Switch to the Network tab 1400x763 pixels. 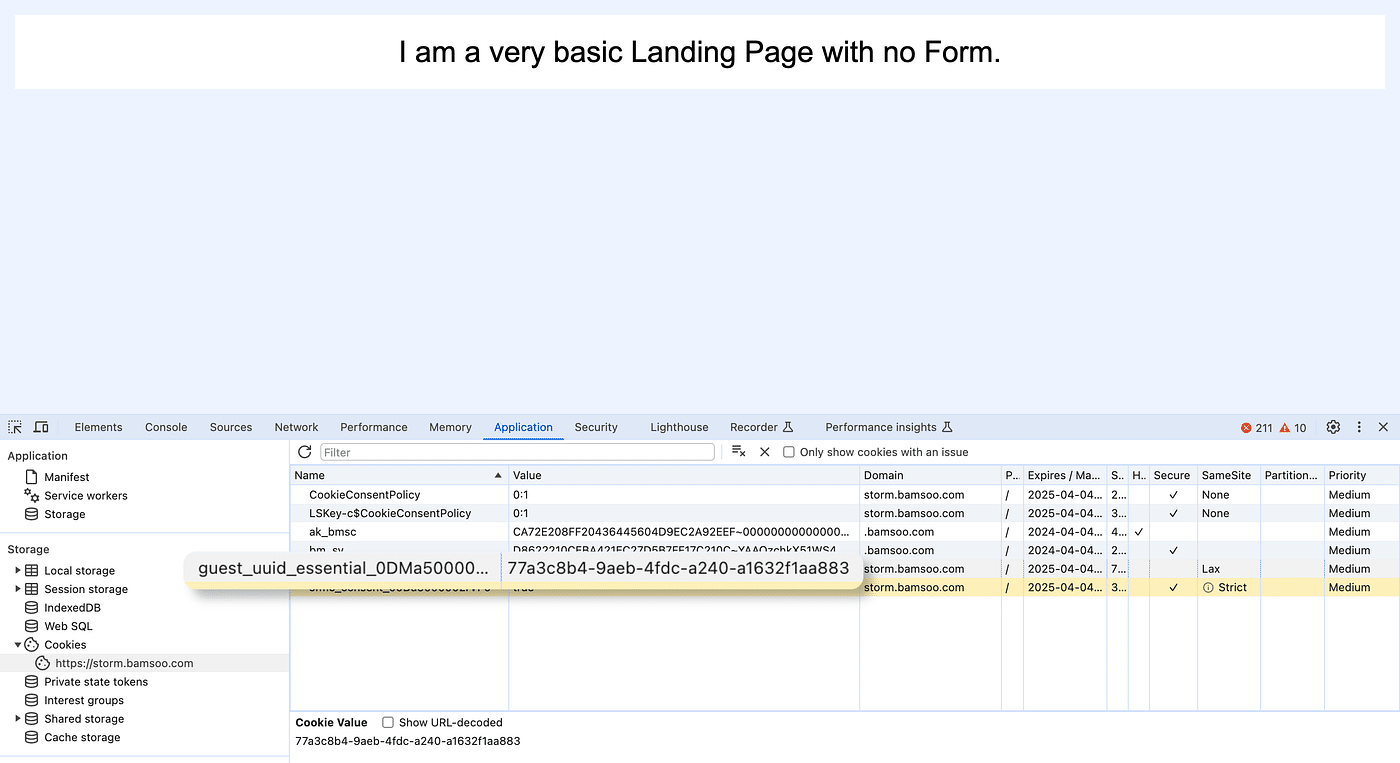pyautogui.click(x=296, y=427)
